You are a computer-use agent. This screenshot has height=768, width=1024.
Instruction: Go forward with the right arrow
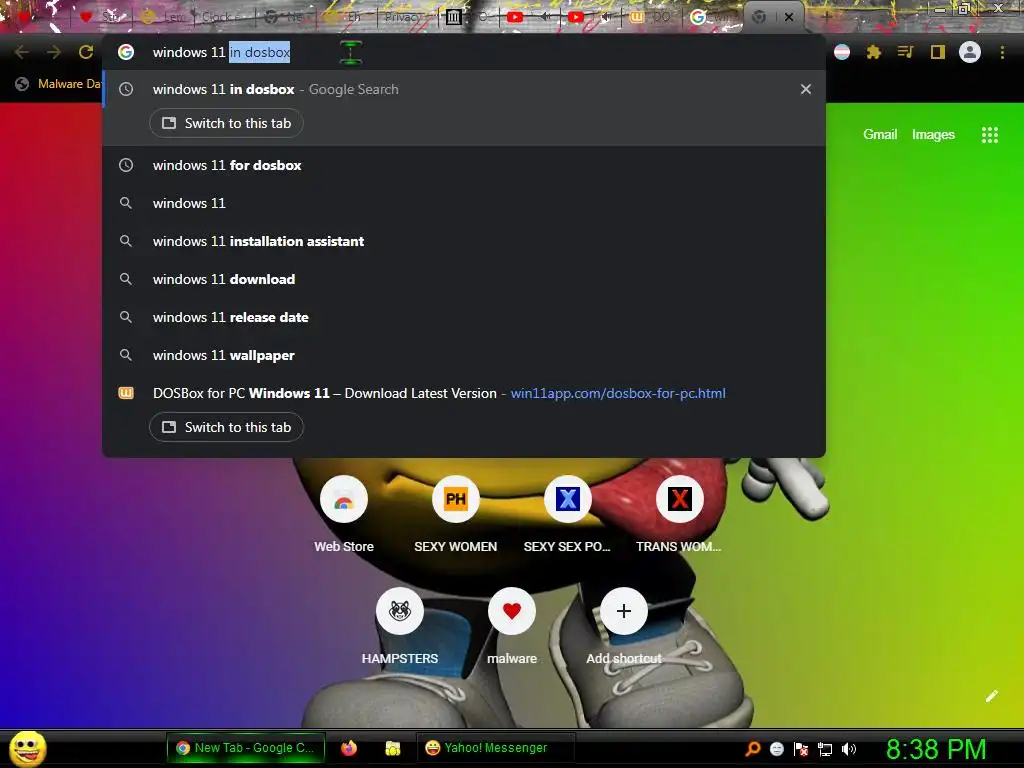coord(54,52)
